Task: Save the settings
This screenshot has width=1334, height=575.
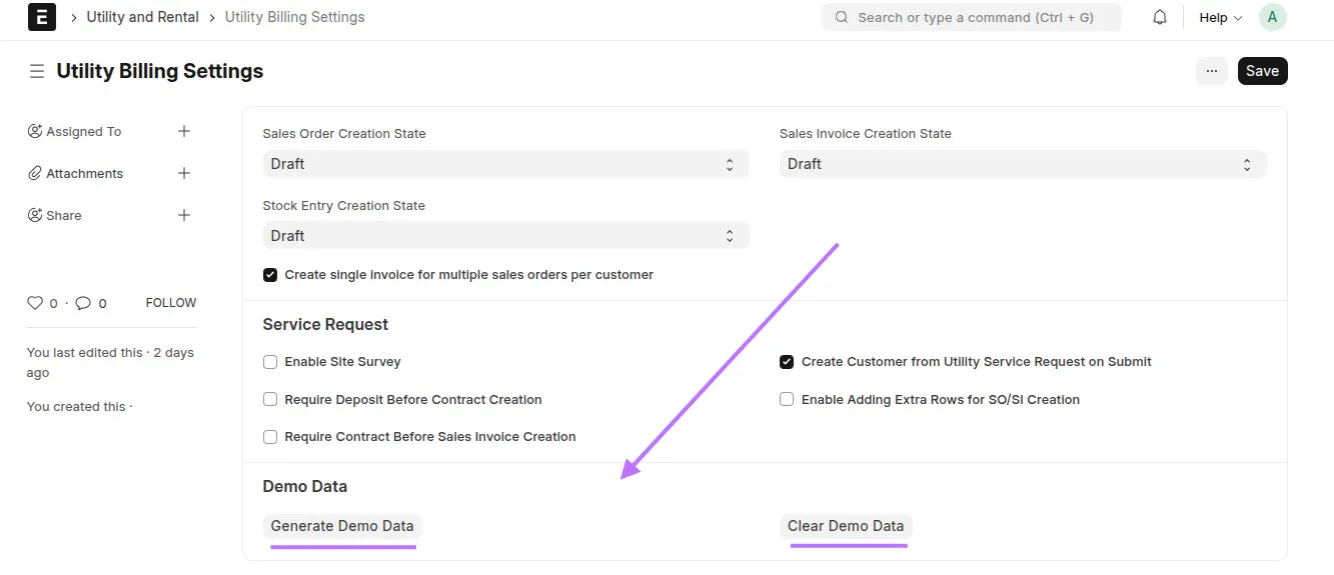Action: coord(1262,71)
